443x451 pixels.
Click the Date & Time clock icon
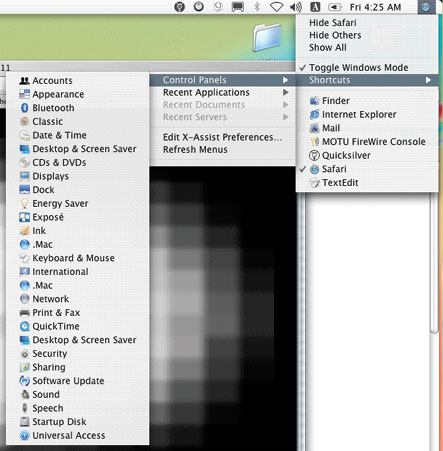coord(24,135)
